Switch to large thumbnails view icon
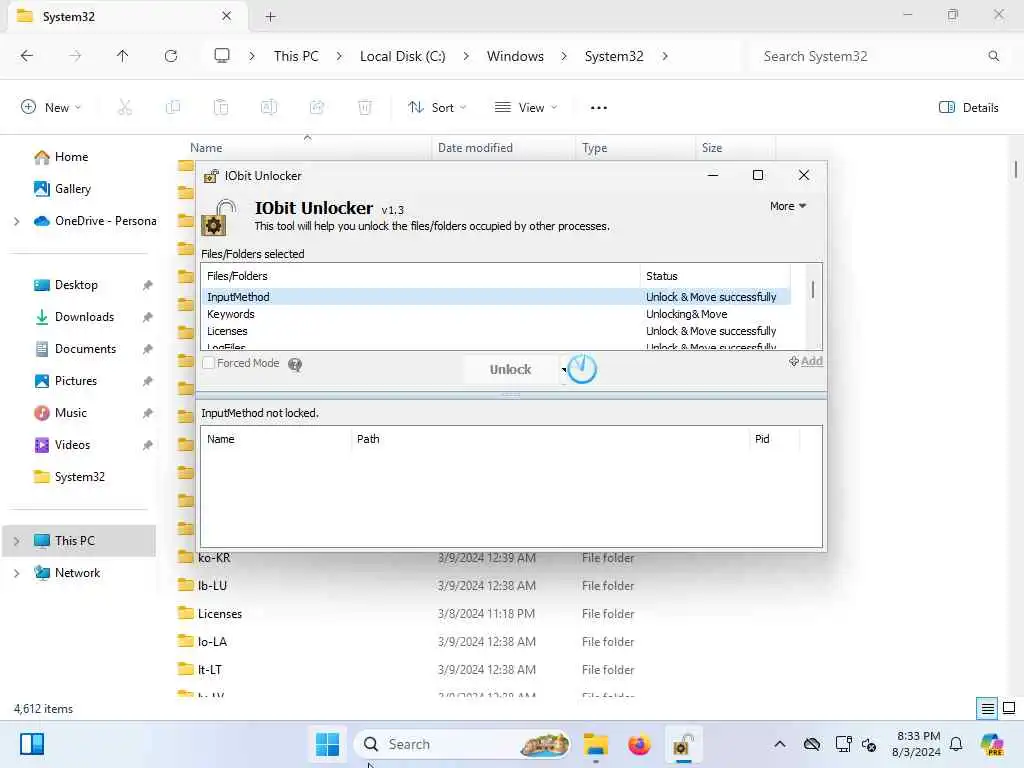This screenshot has width=1024, height=768. [1009, 709]
